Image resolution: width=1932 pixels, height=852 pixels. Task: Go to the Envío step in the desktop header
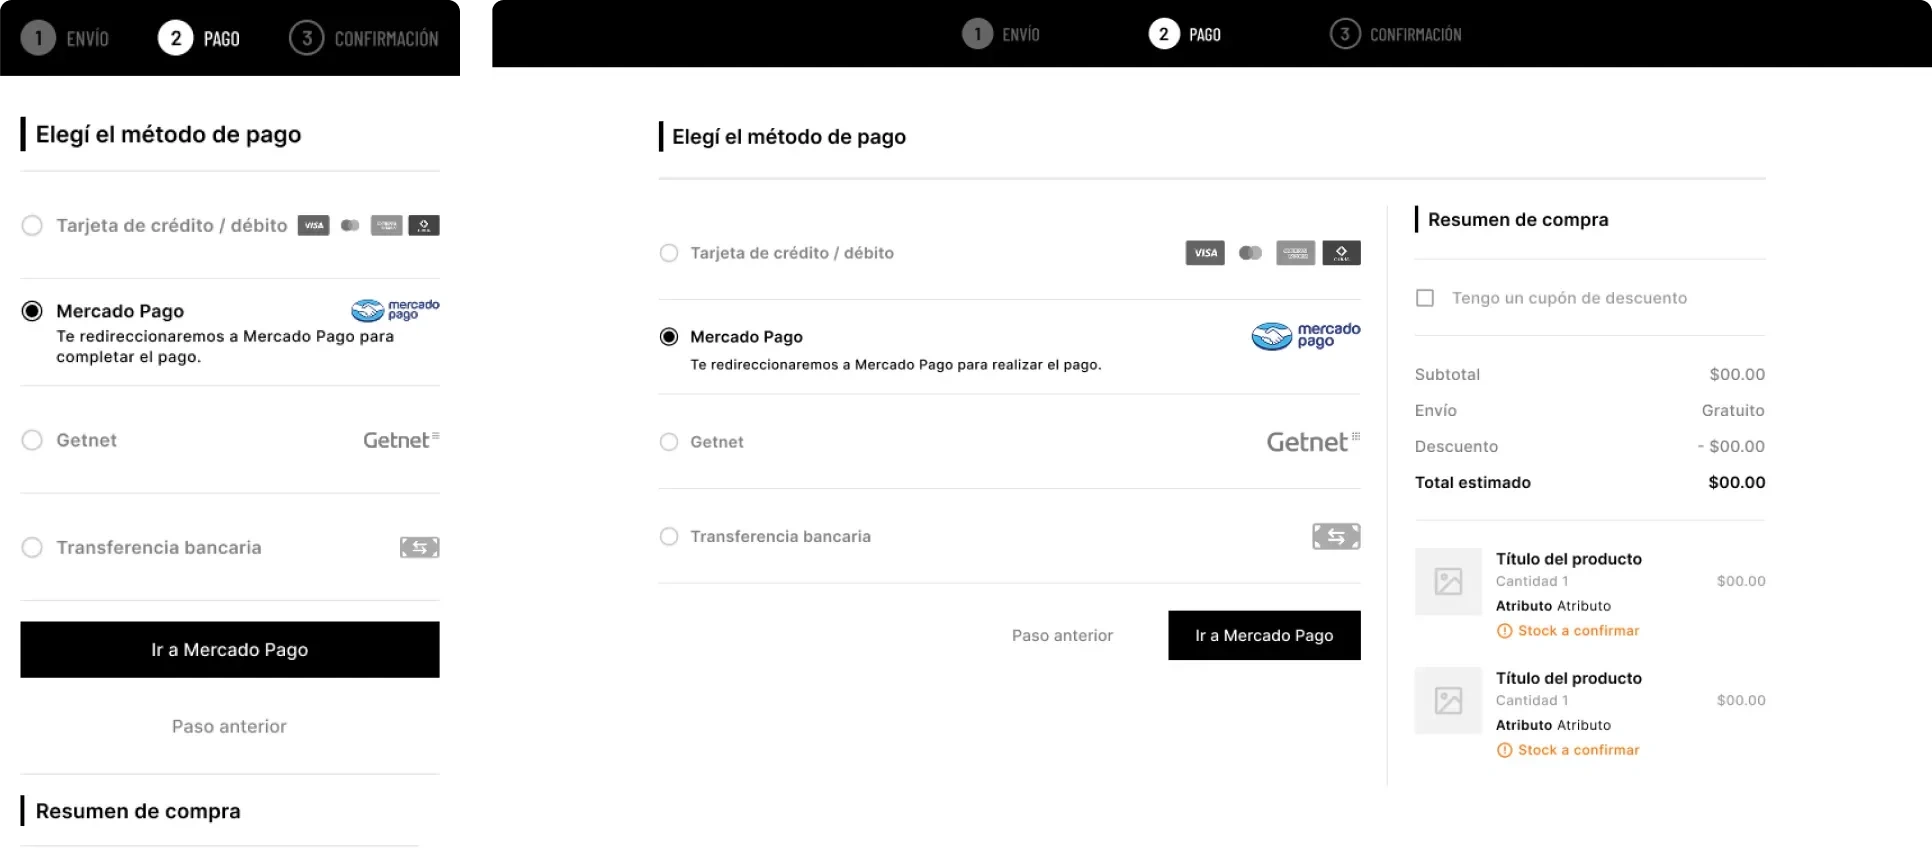[x=1001, y=34]
